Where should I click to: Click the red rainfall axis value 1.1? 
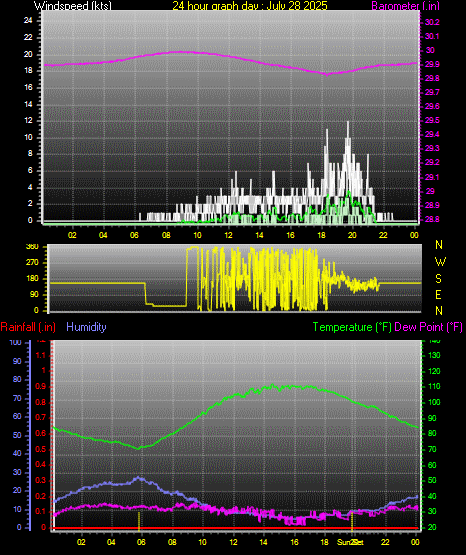[41, 355]
